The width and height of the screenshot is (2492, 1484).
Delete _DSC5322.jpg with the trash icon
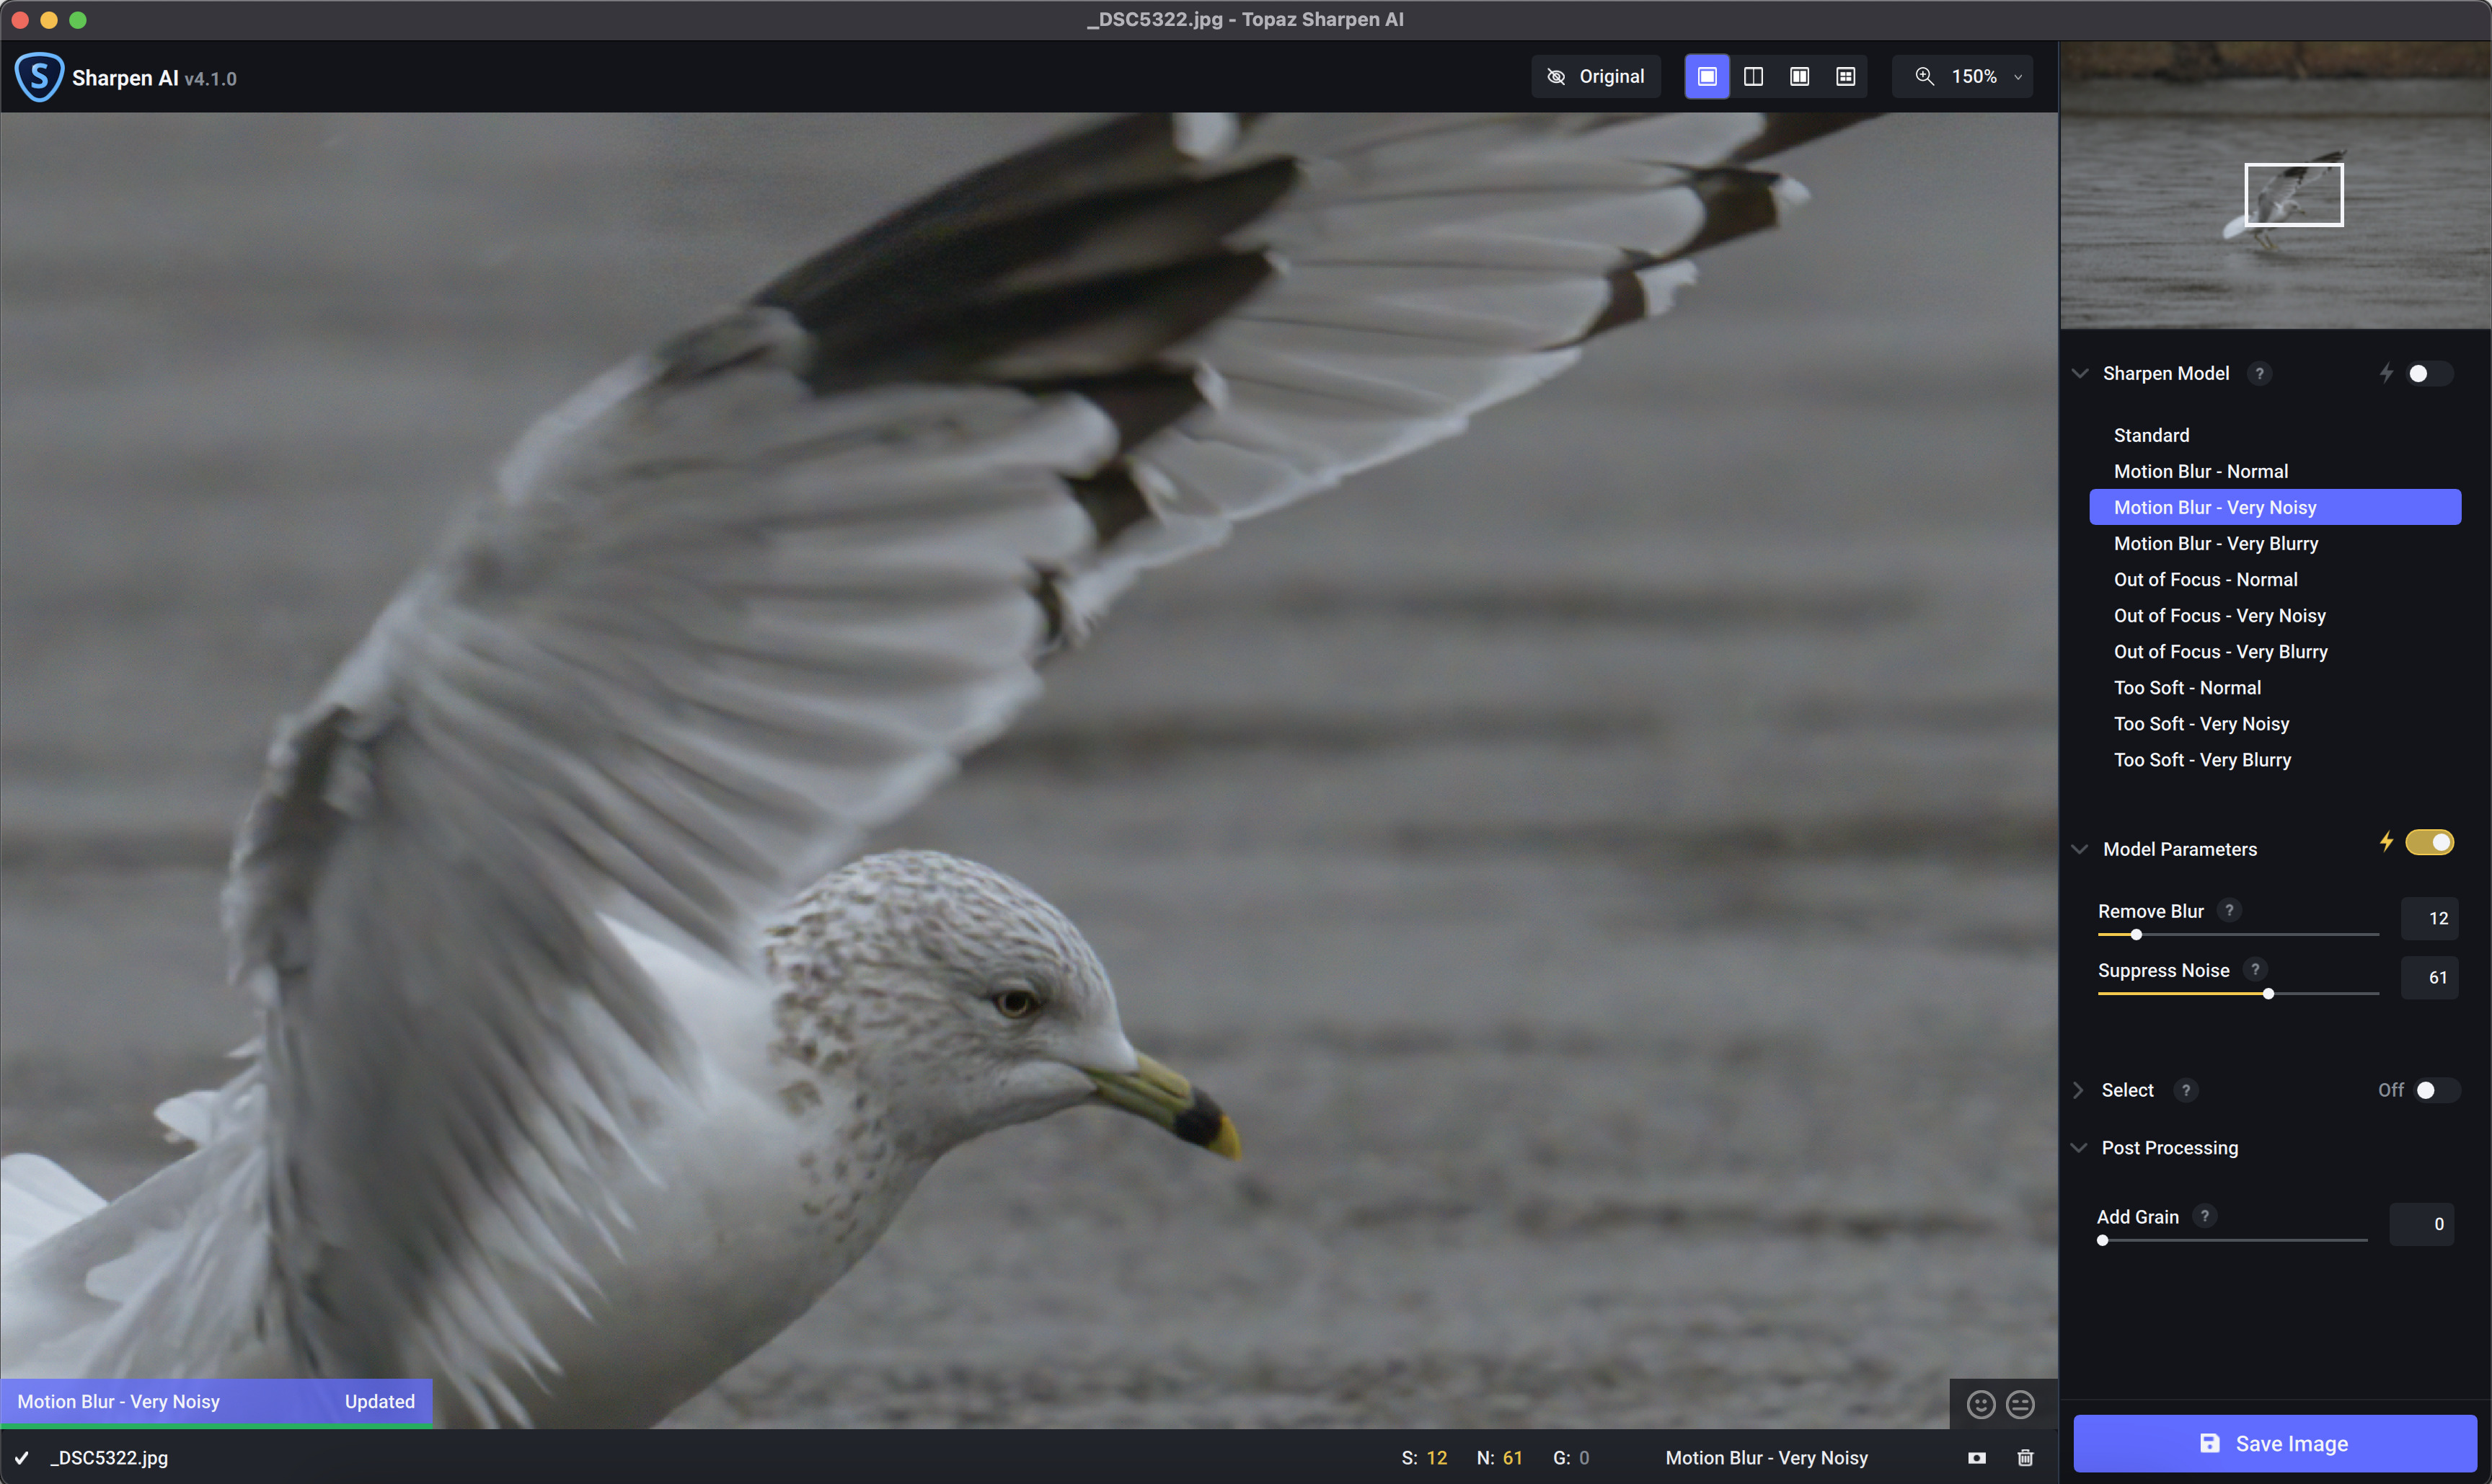[2025, 1458]
